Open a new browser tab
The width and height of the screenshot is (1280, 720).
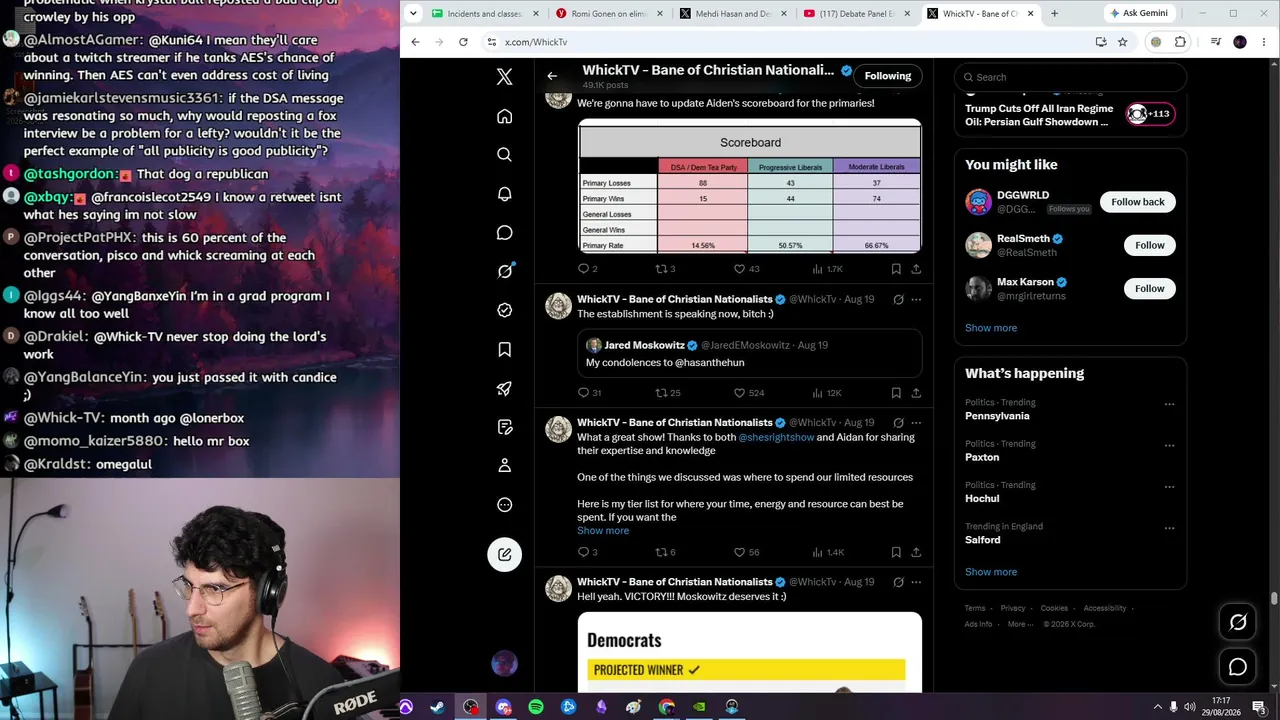click(x=1054, y=14)
